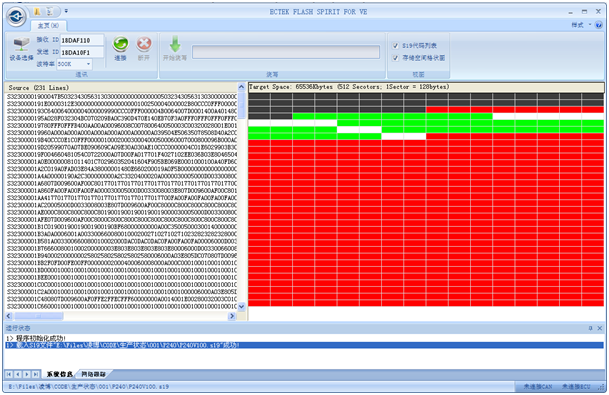Open the round application menu button
This screenshot has height=395, width=609.
pos(16,17)
